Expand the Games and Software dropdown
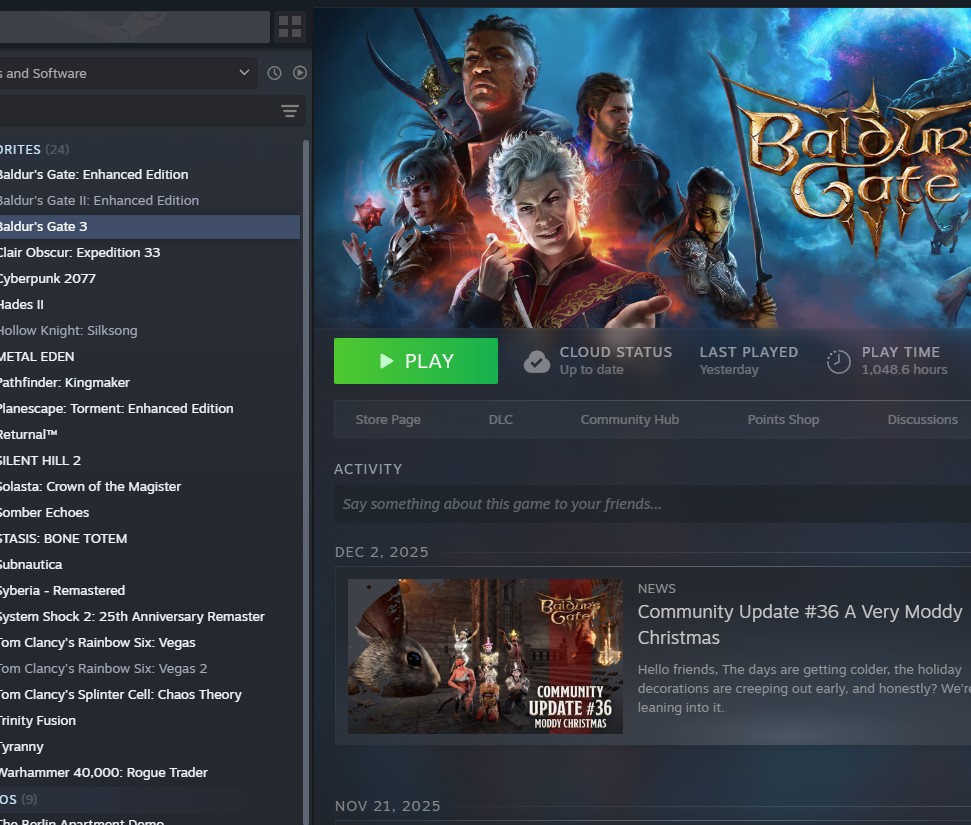 point(128,73)
